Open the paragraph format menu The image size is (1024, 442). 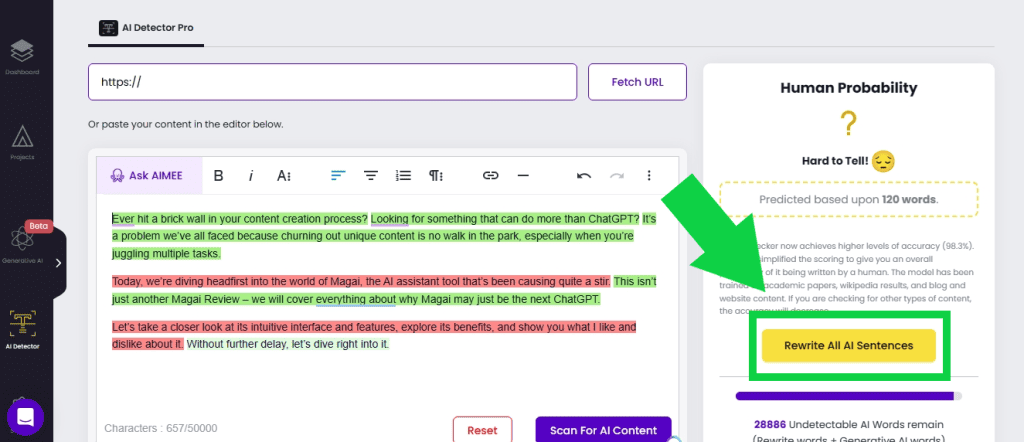pos(436,176)
